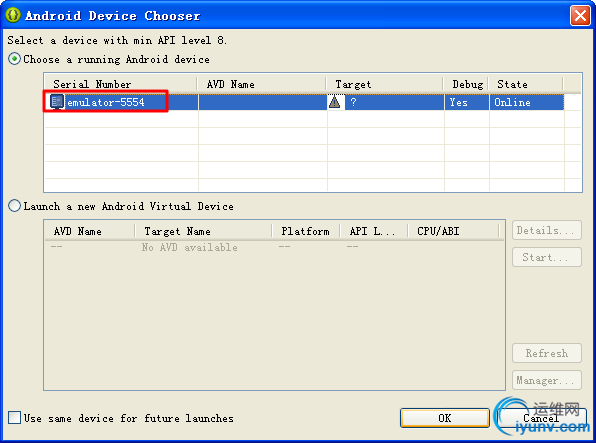Click the AVD Name header in running devices table

(262, 84)
